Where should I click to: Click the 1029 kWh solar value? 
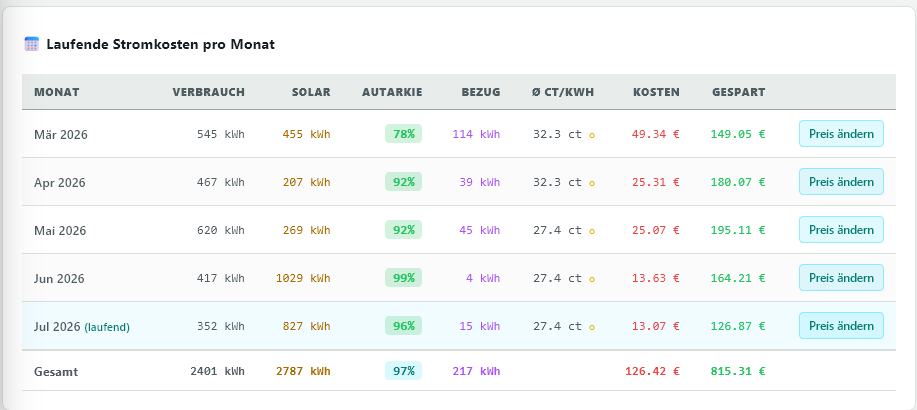pyautogui.click(x=304, y=278)
